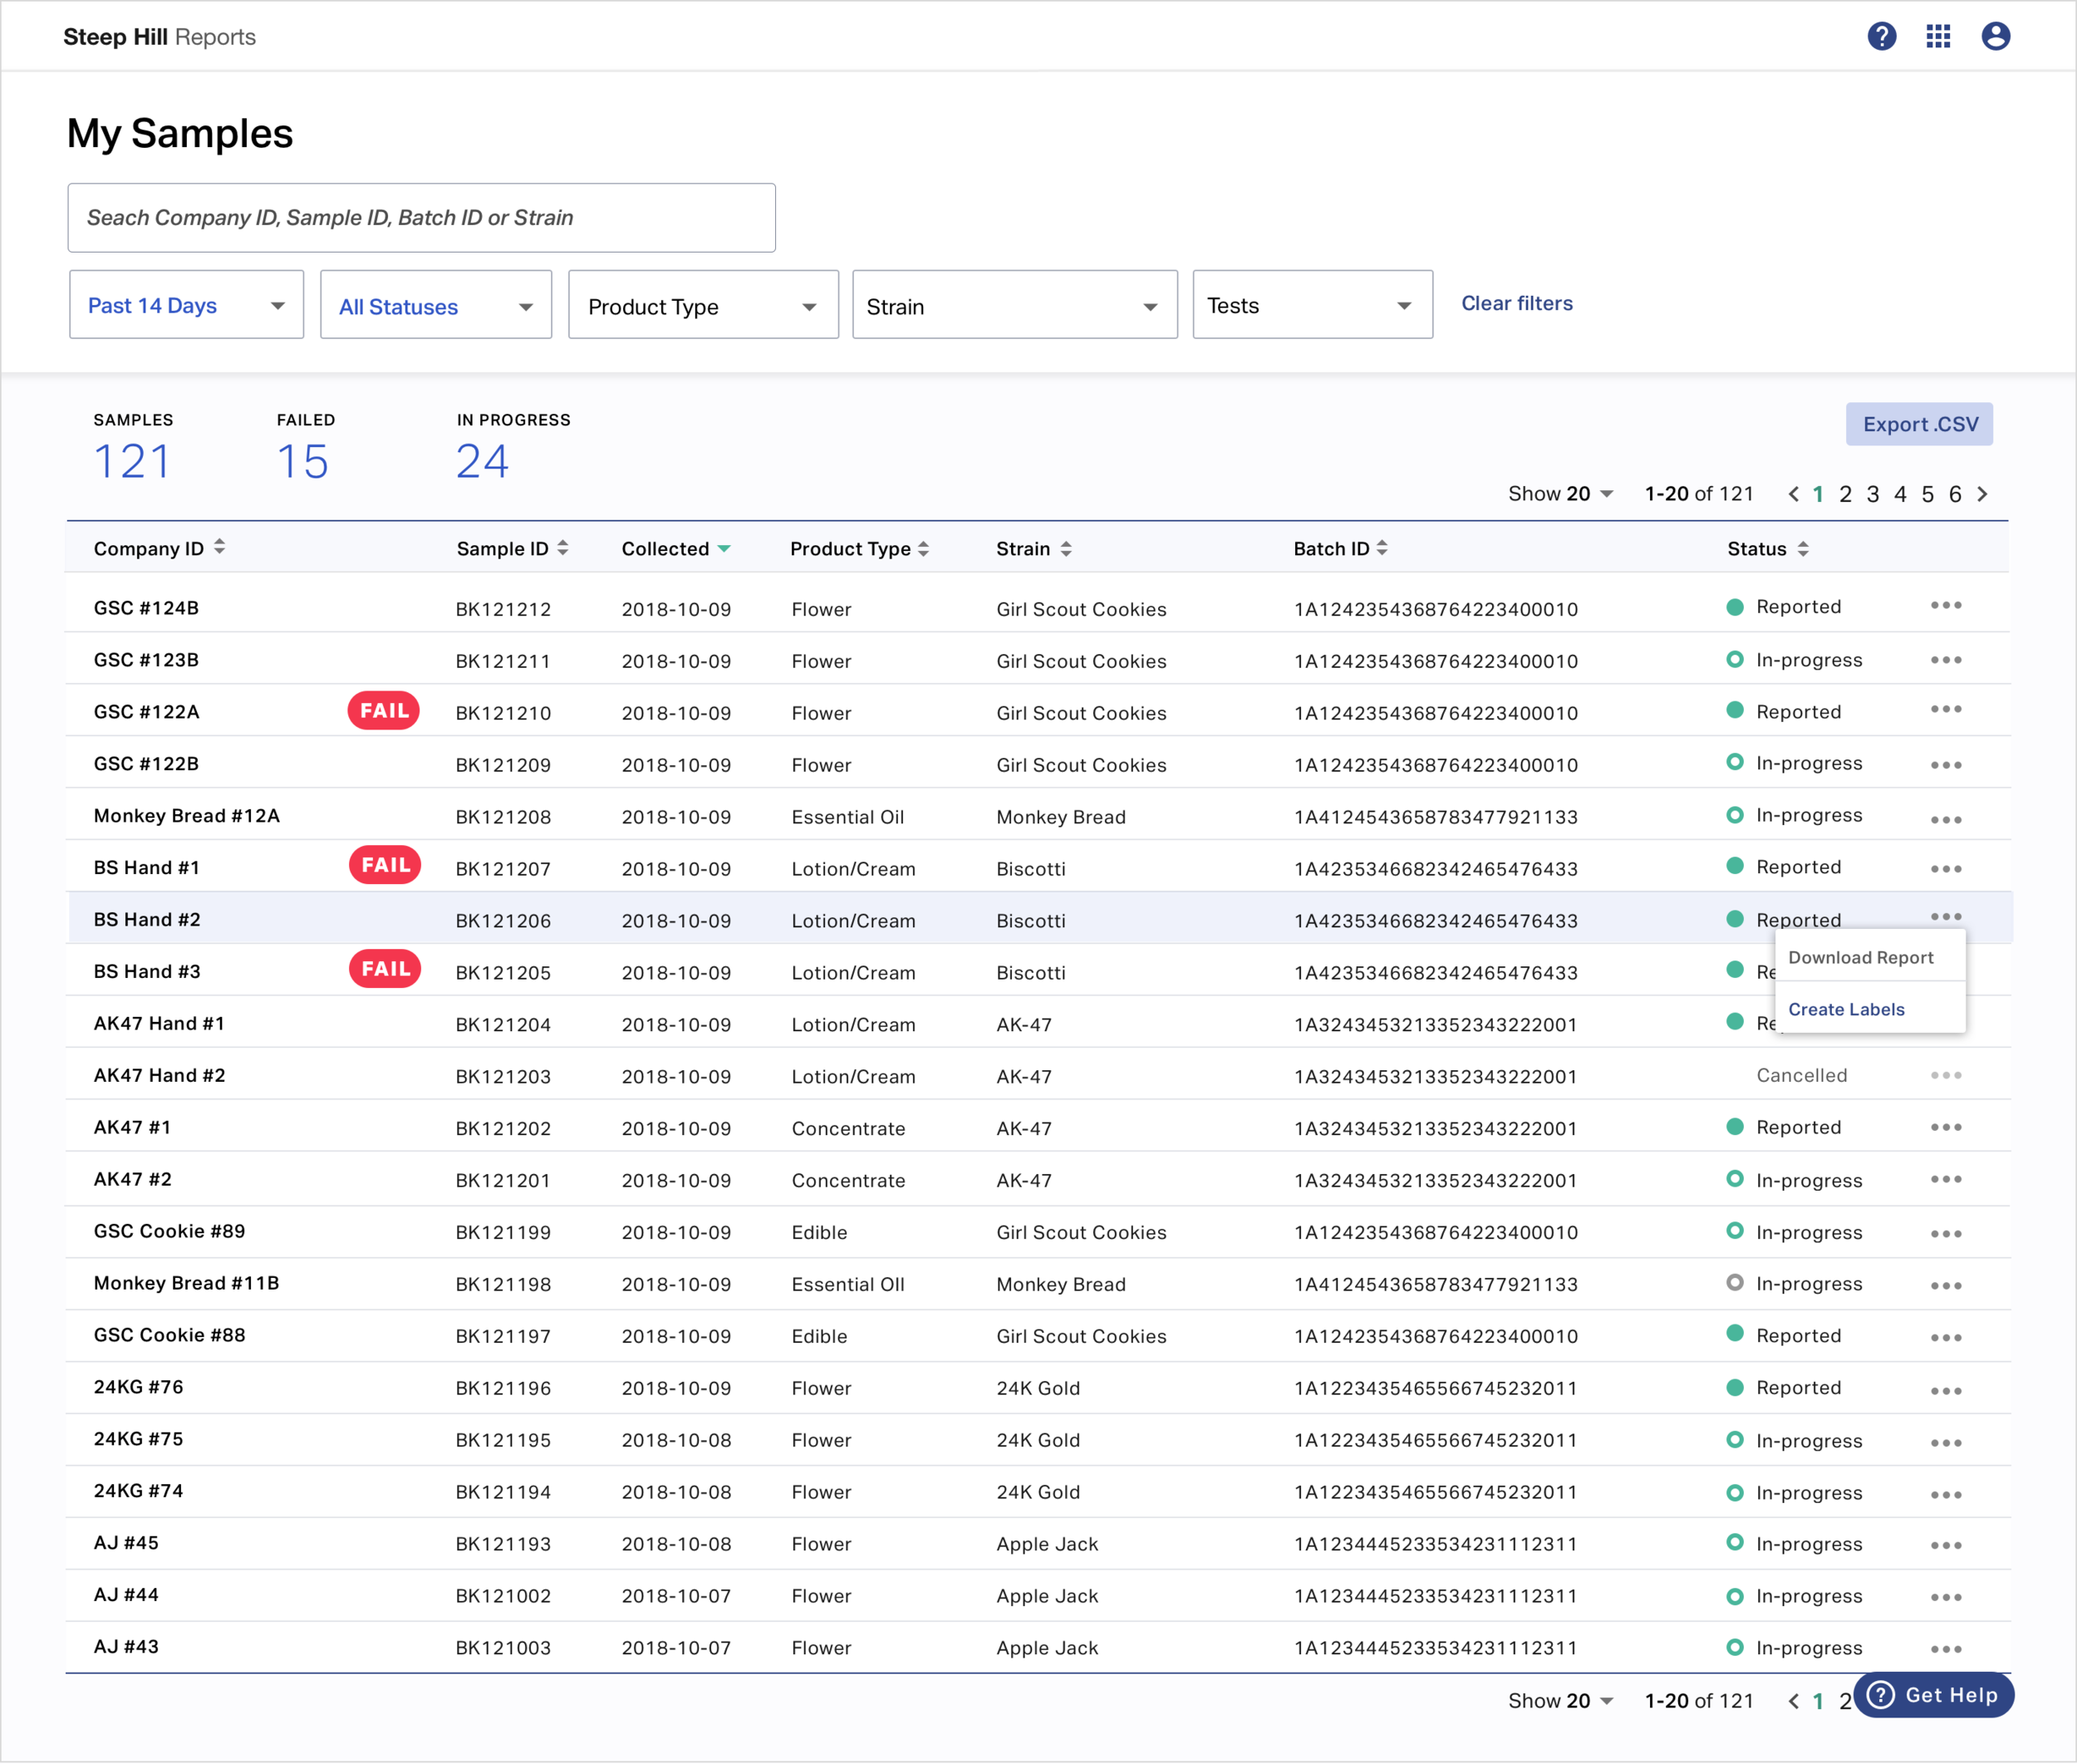The width and height of the screenshot is (2077, 1764).
Task: Open the three-dot menu for GSC Cookie #89
Action: point(1945,1233)
